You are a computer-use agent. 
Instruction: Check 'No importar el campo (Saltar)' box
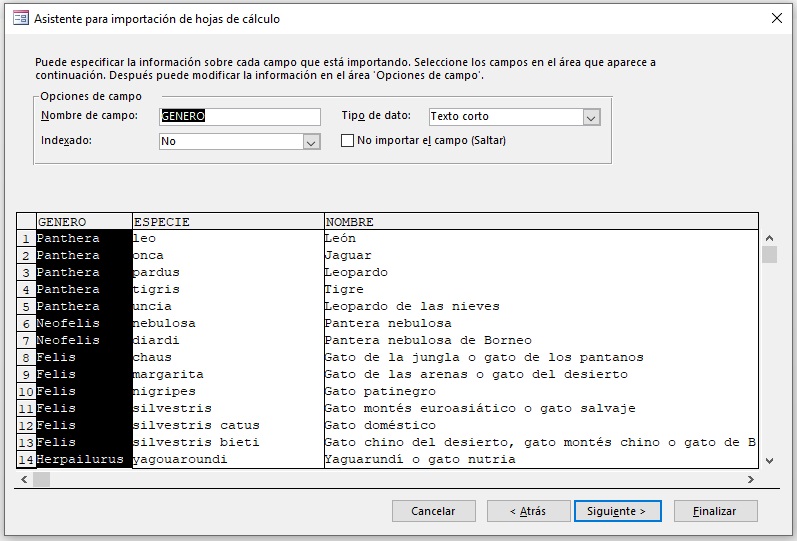347,140
